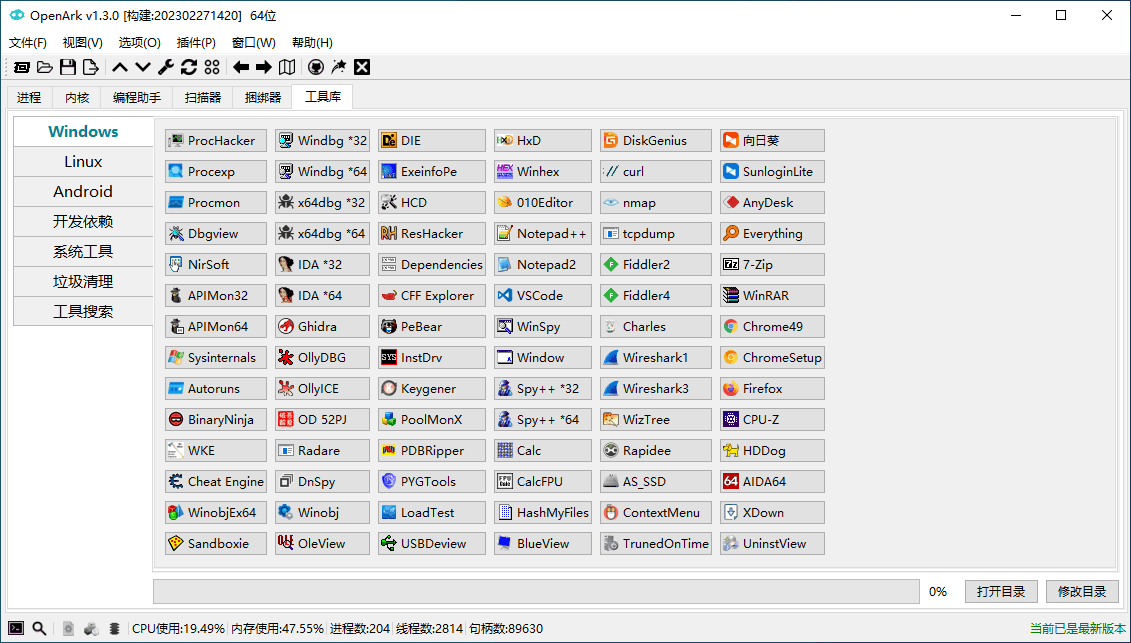Click the 修改目录 button
This screenshot has width=1131, height=643.
tap(1082, 592)
